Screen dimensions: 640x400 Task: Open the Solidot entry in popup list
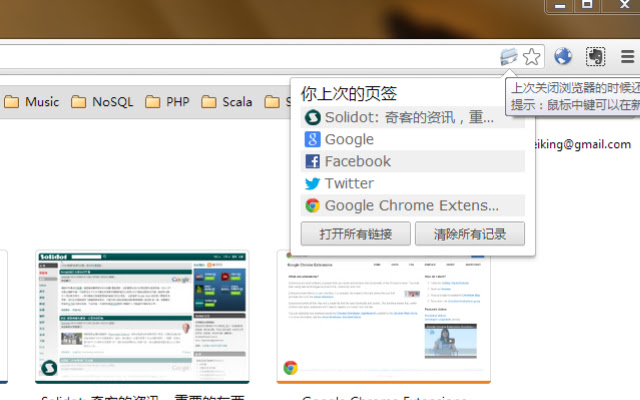[413, 118]
